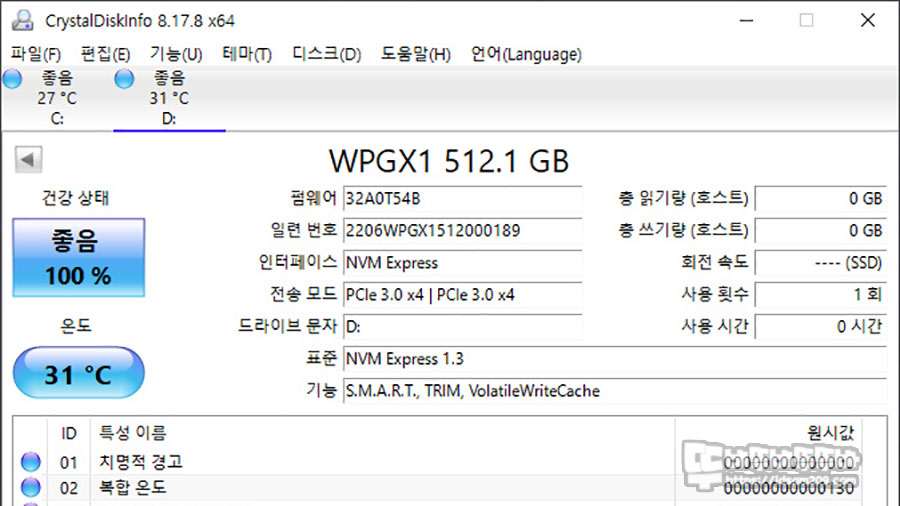Click the standard field NVM Express 1.3
Viewport: 900px width, 506px height.
[615, 359]
